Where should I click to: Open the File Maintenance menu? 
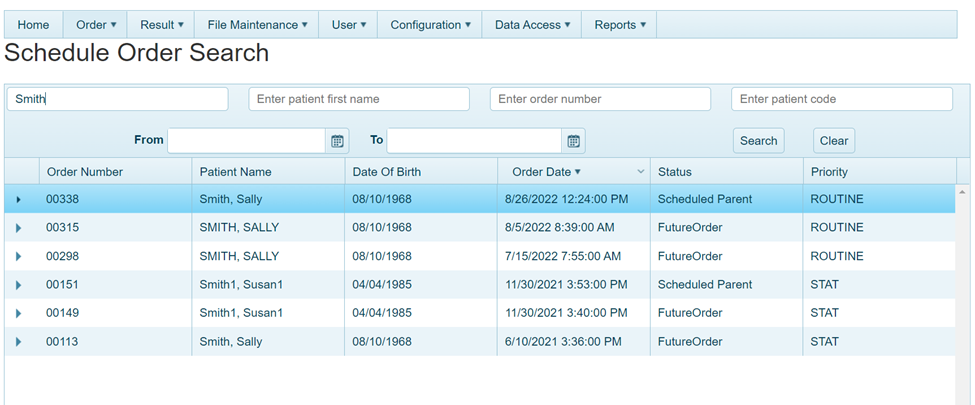coord(257,25)
